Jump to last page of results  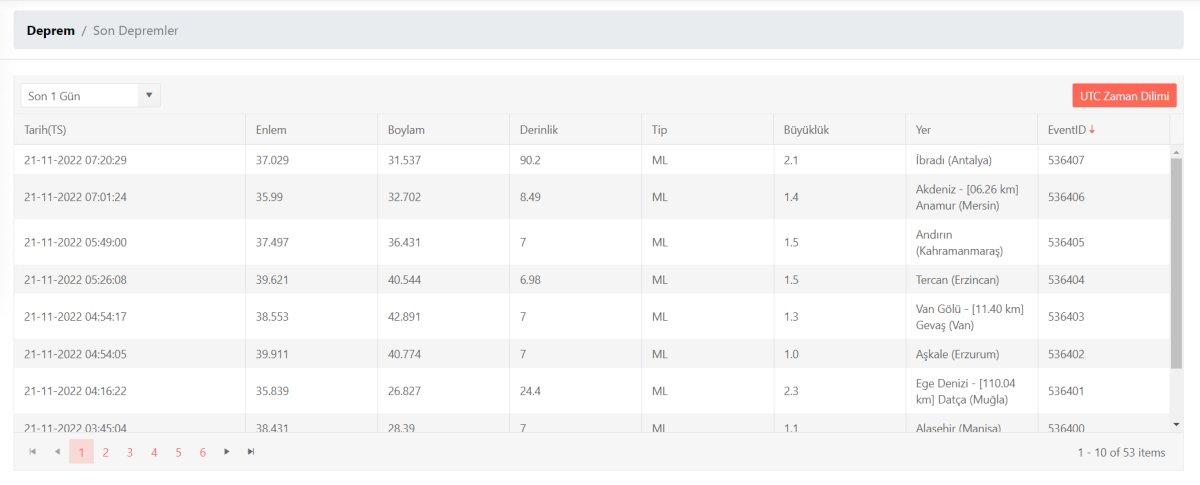tap(251, 452)
